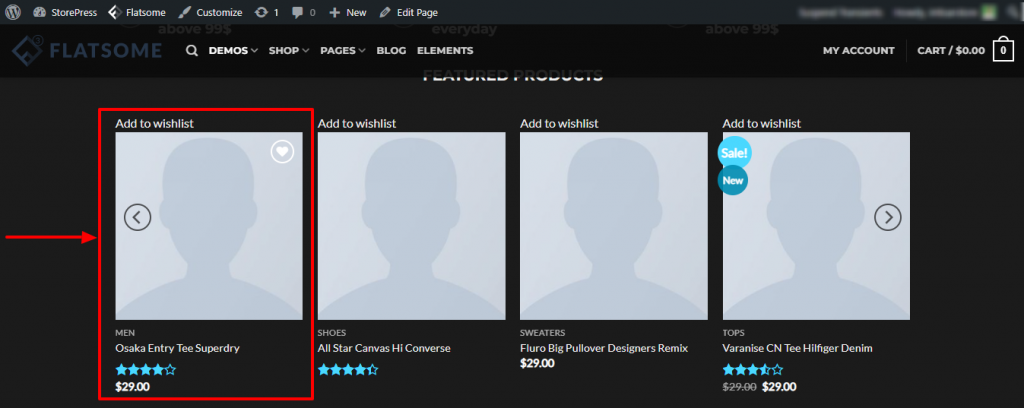Image resolution: width=1024 pixels, height=408 pixels.
Task: Open All Star Canvas Hi Converse title
Action: click(384, 348)
